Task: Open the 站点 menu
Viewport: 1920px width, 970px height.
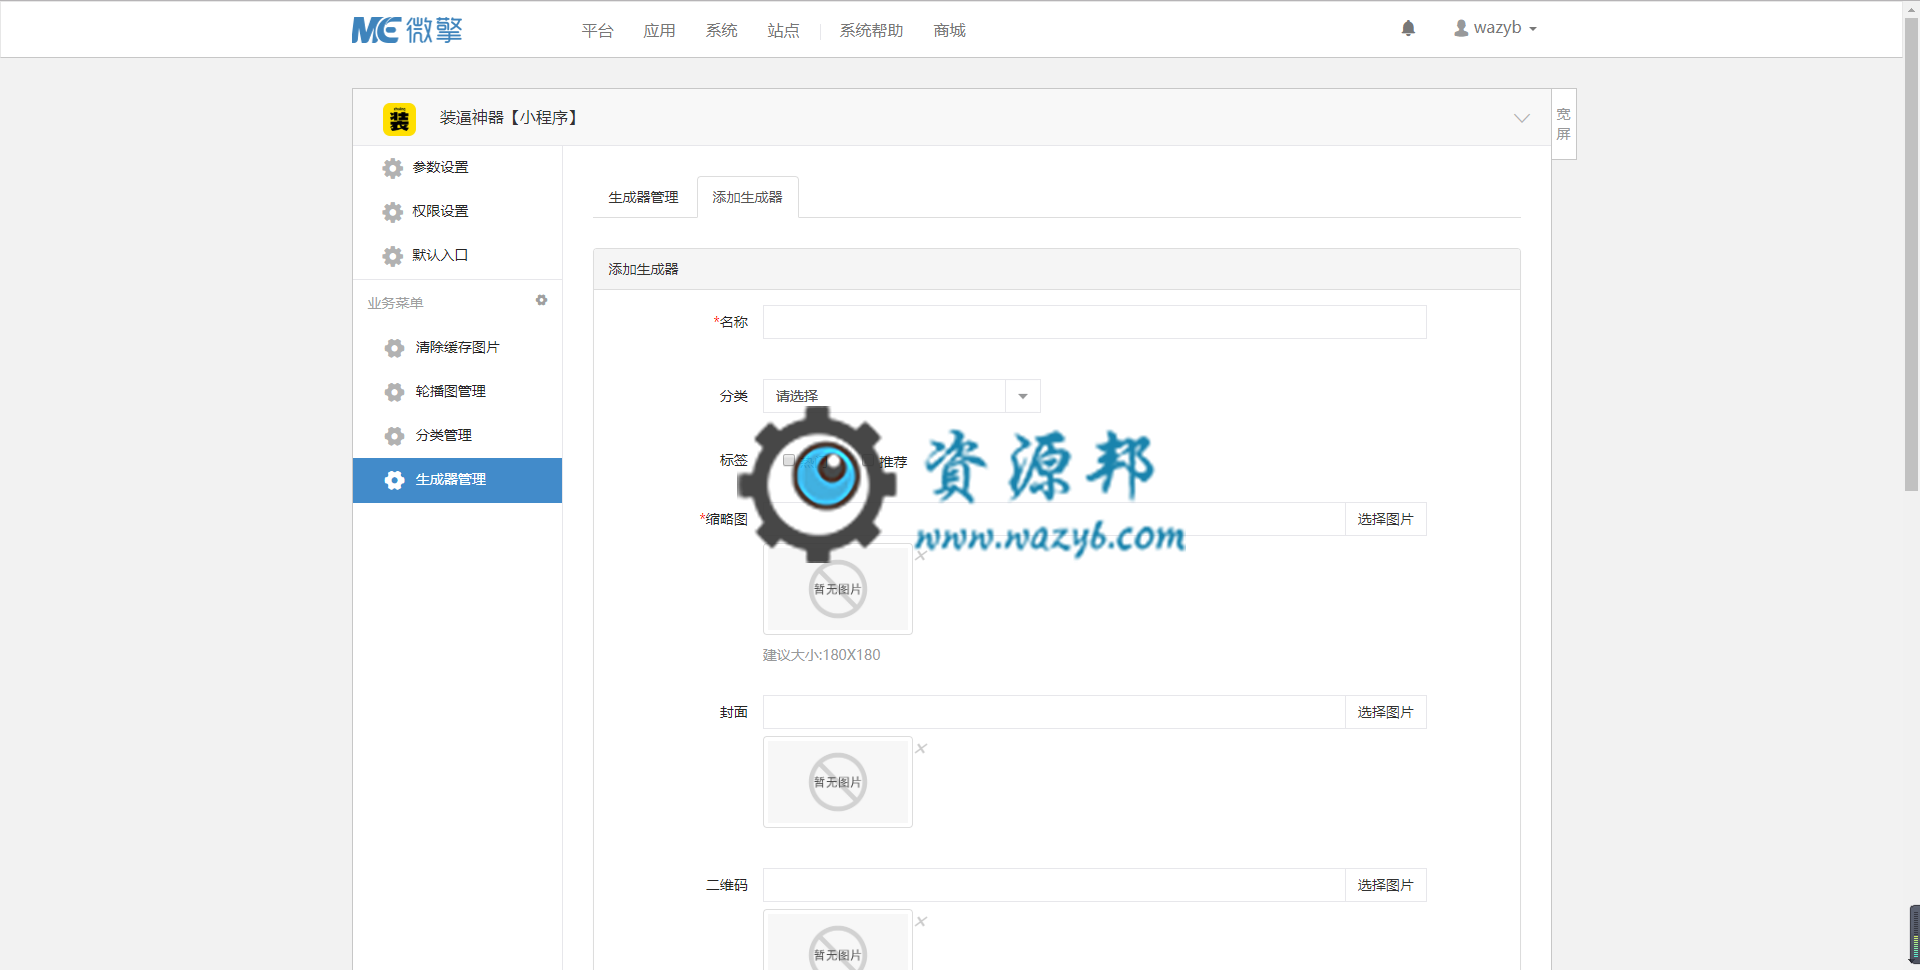Action: click(x=783, y=31)
